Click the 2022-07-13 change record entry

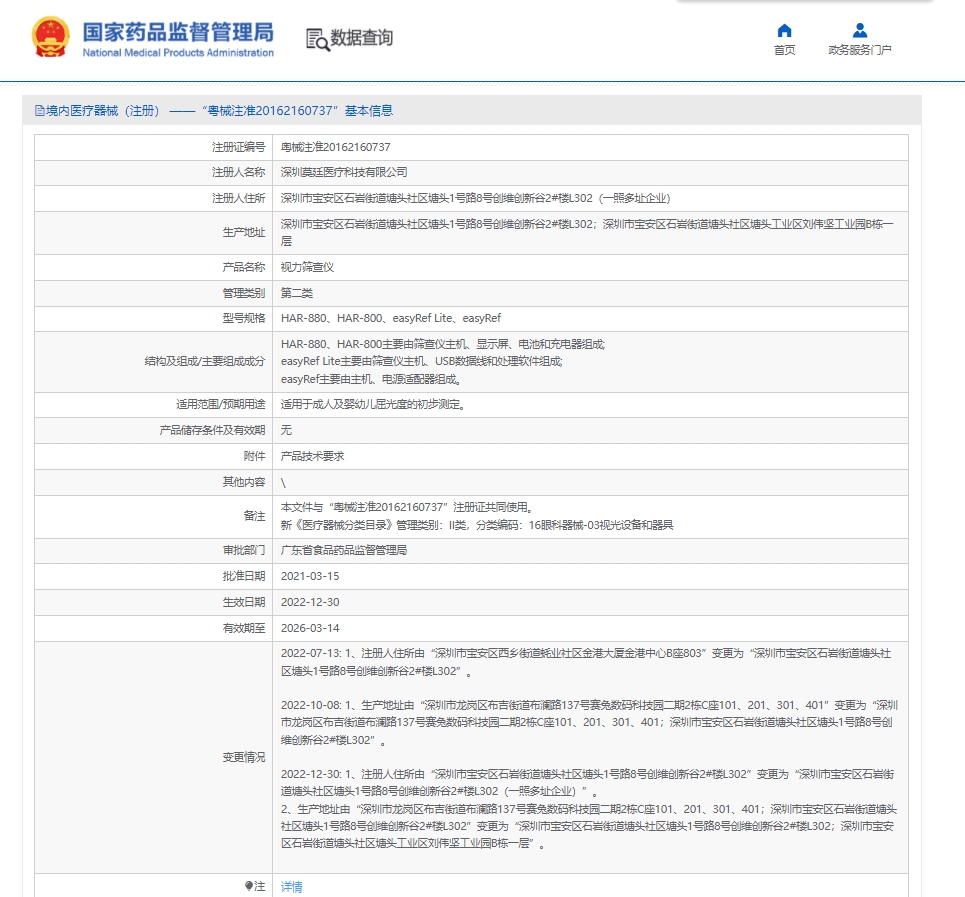click(x=586, y=662)
